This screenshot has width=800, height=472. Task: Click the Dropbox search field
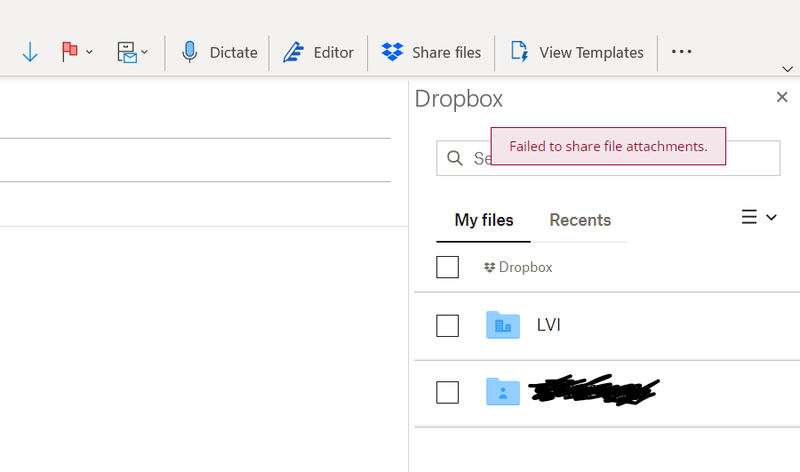click(608, 158)
